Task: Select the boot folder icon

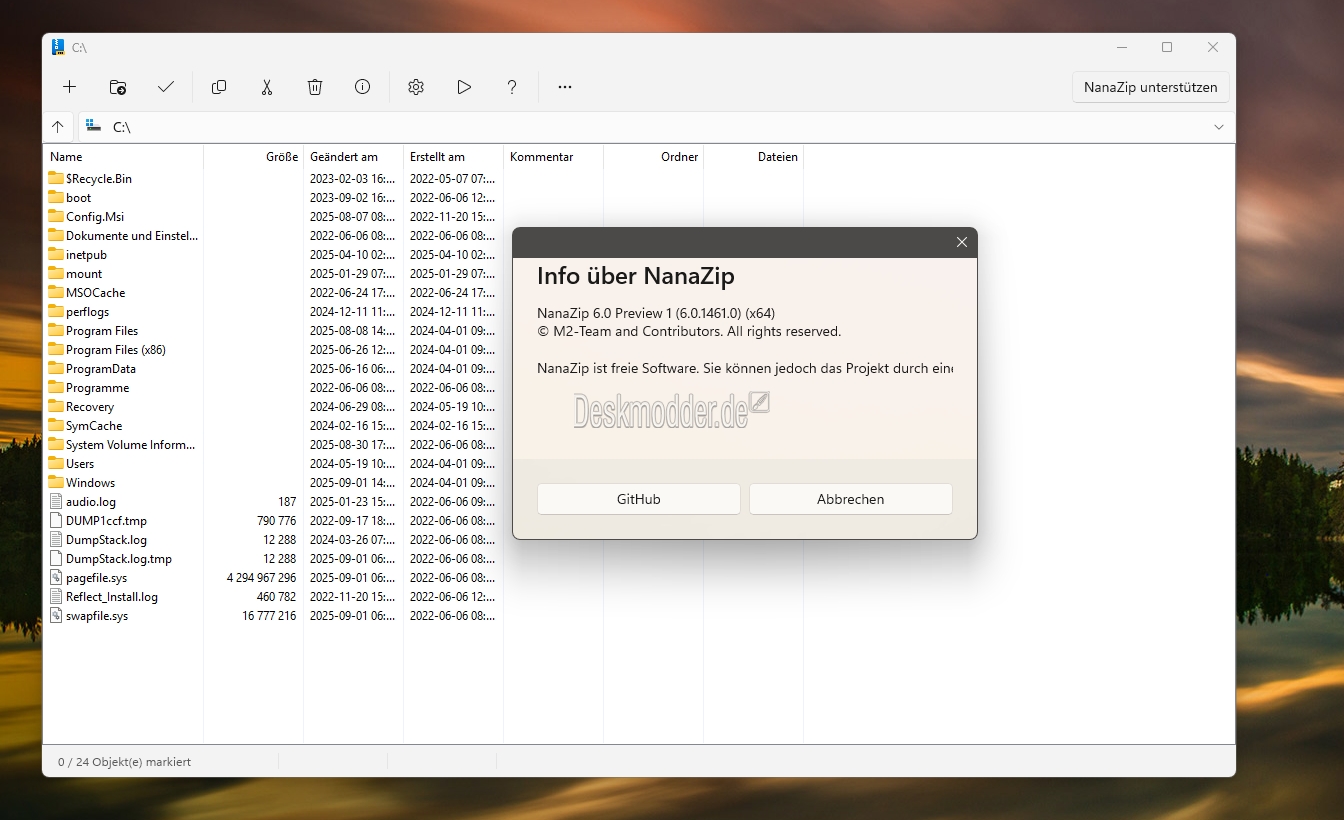Action: (56, 197)
